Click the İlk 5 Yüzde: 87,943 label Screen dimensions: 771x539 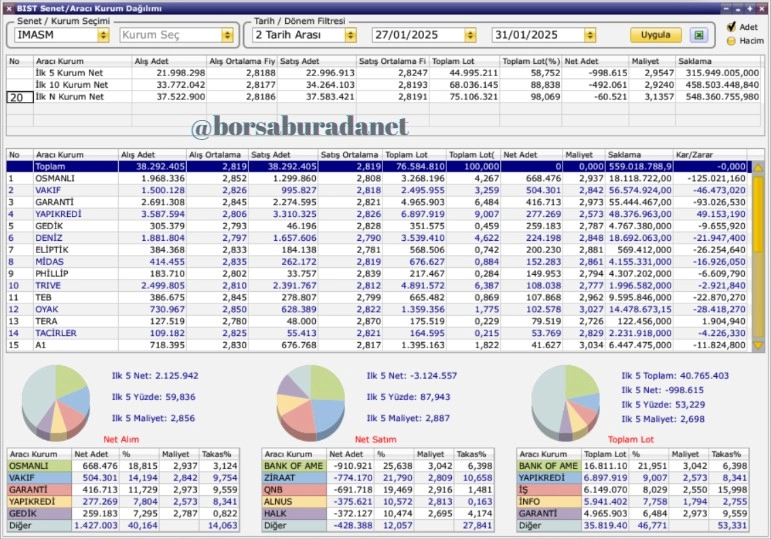coord(408,397)
